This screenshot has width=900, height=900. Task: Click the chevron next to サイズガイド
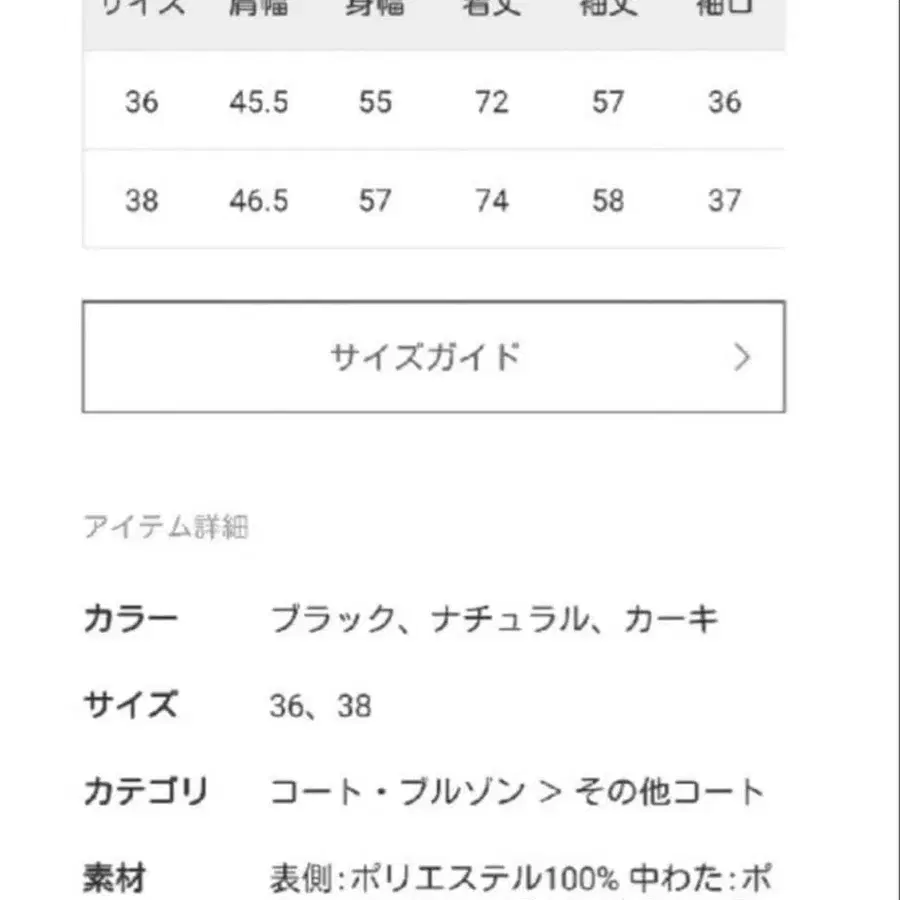(x=742, y=357)
